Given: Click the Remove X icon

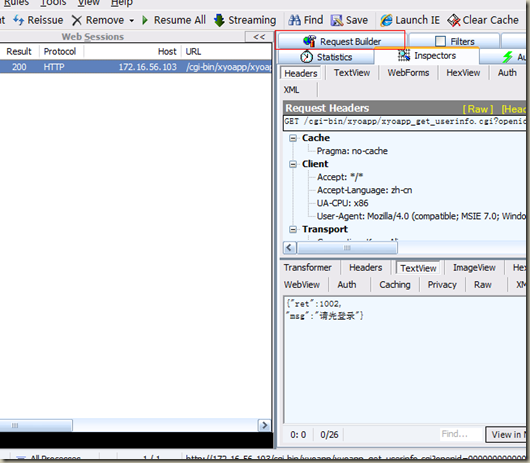Looking at the screenshot, I should tap(77, 20).
